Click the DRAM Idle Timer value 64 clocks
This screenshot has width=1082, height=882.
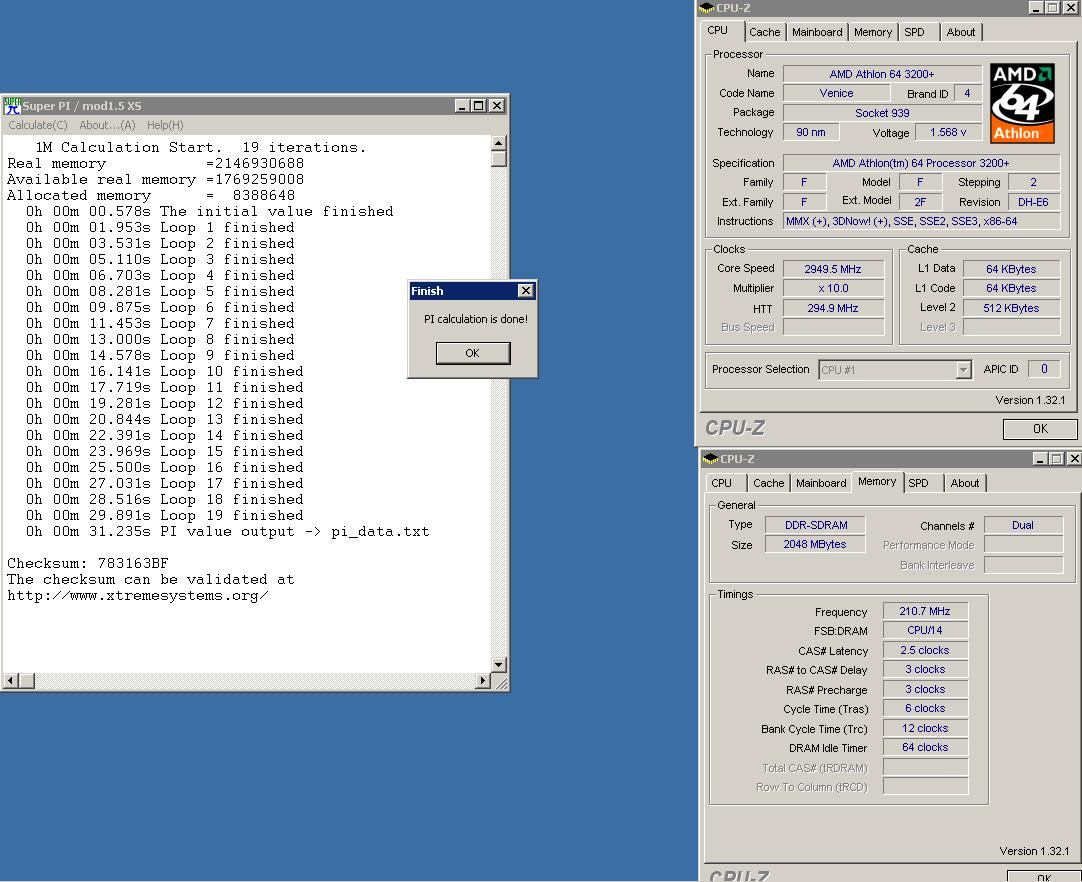point(925,747)
